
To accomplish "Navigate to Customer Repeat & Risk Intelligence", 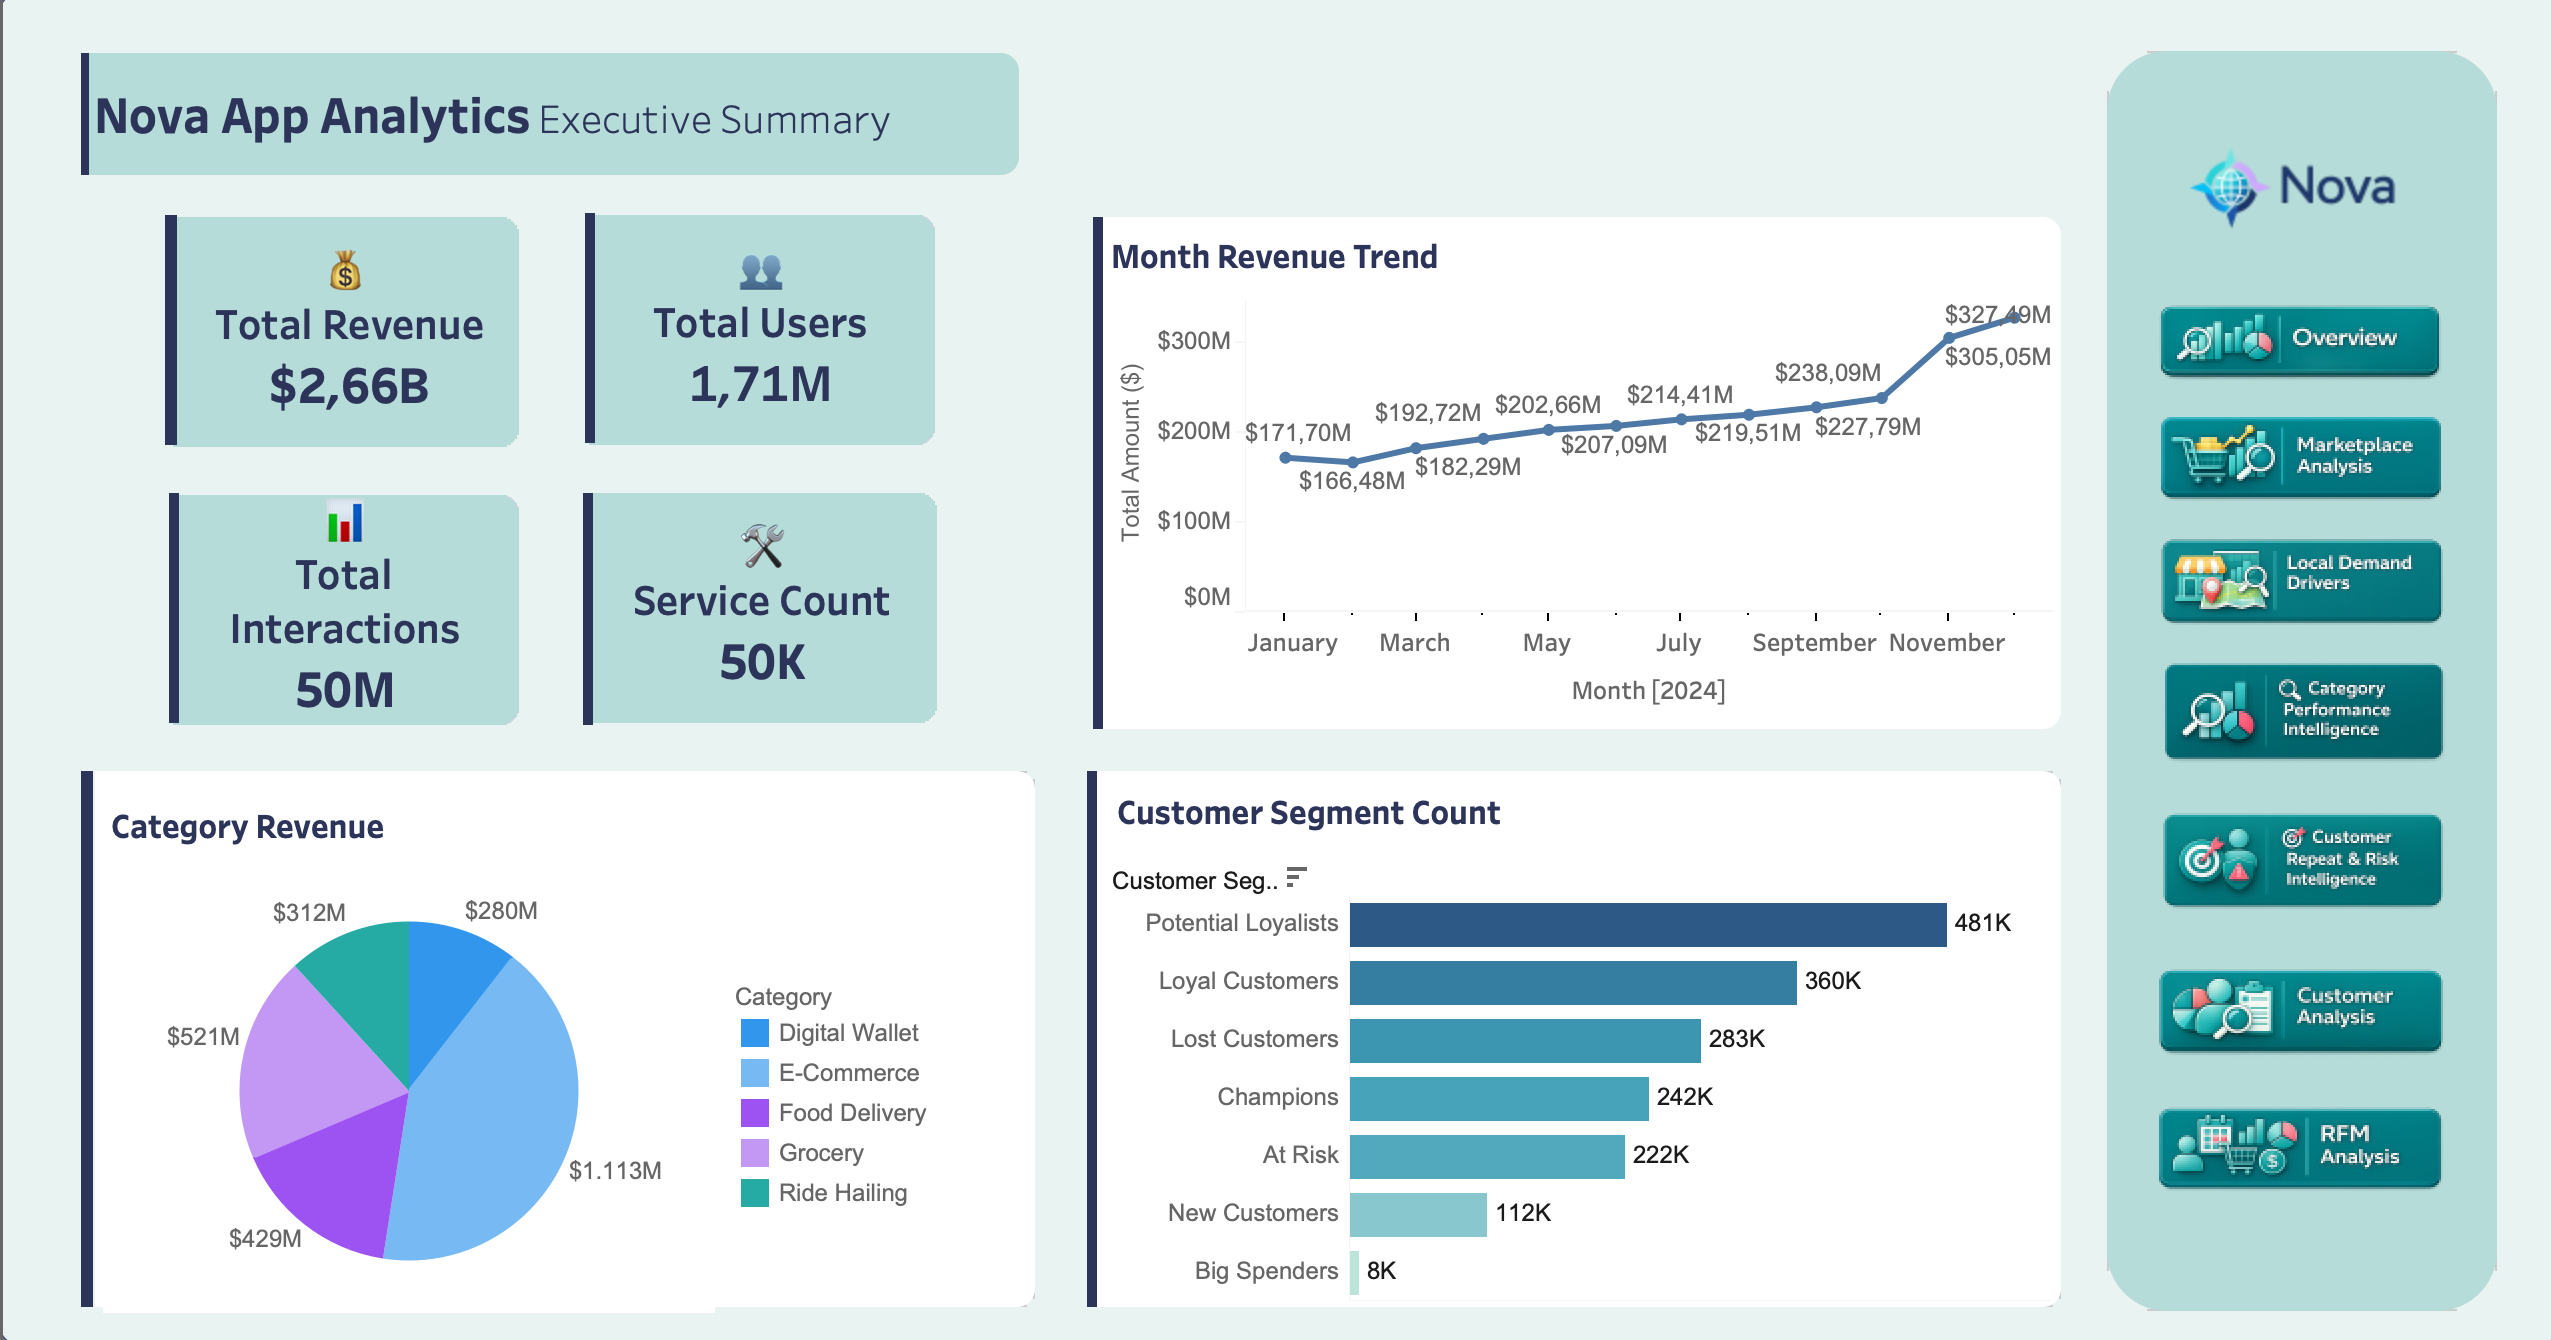I will [2302, 860].
